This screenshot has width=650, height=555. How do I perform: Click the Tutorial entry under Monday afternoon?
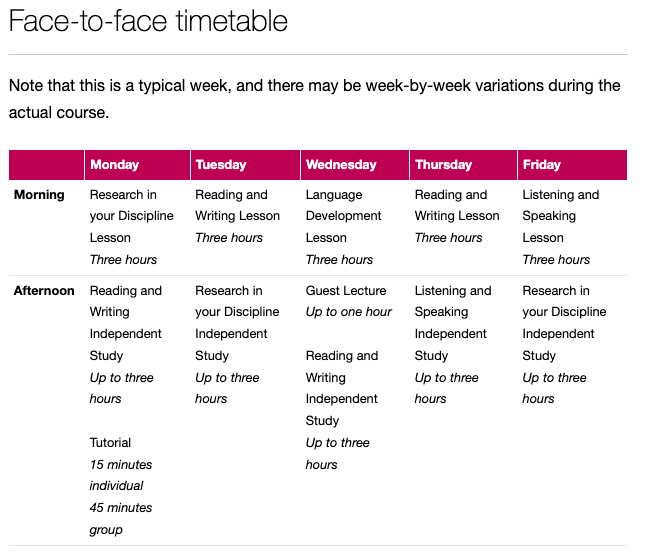[x=111, y=443]
